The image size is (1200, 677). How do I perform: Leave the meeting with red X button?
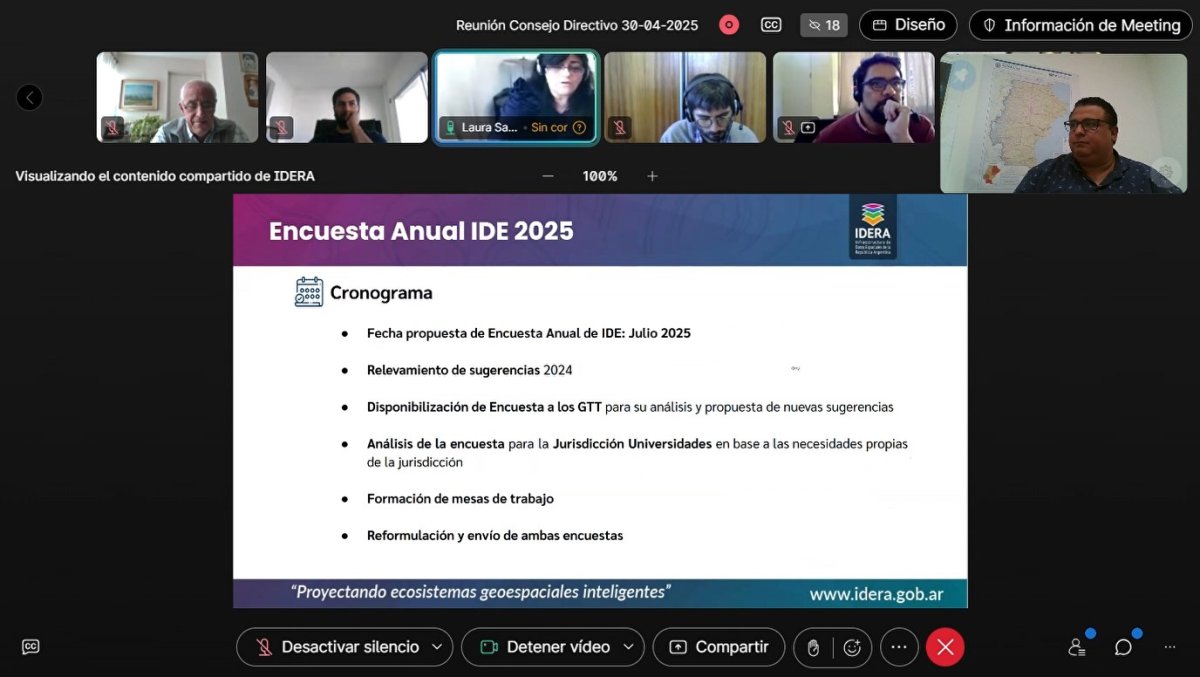click(x=945, y=647)
